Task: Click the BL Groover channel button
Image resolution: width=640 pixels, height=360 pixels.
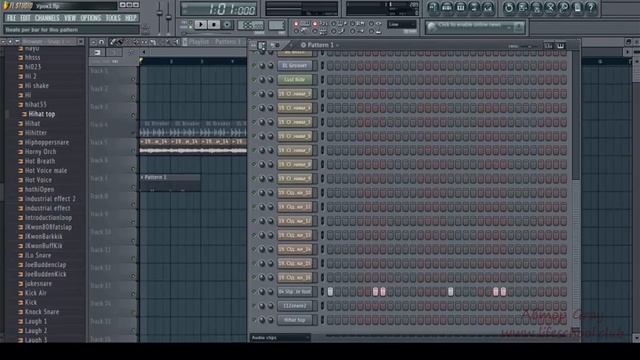Action: [x=295, y=65]
